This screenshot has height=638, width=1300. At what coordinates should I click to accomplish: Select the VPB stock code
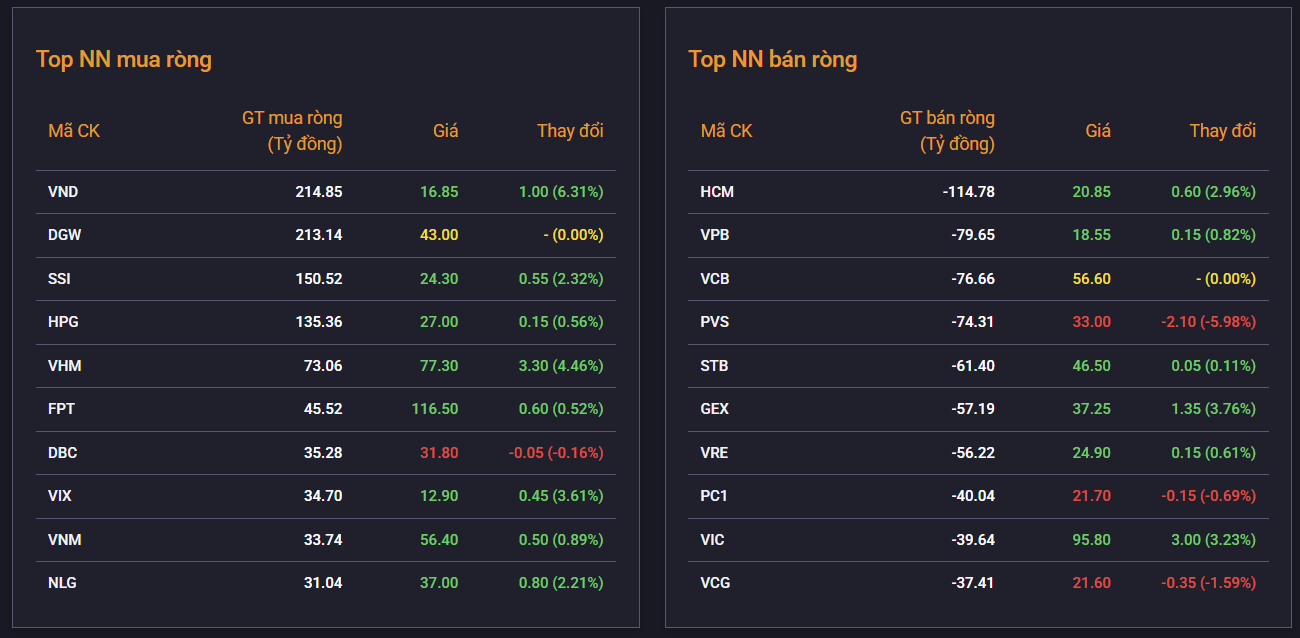coord(716,235)
